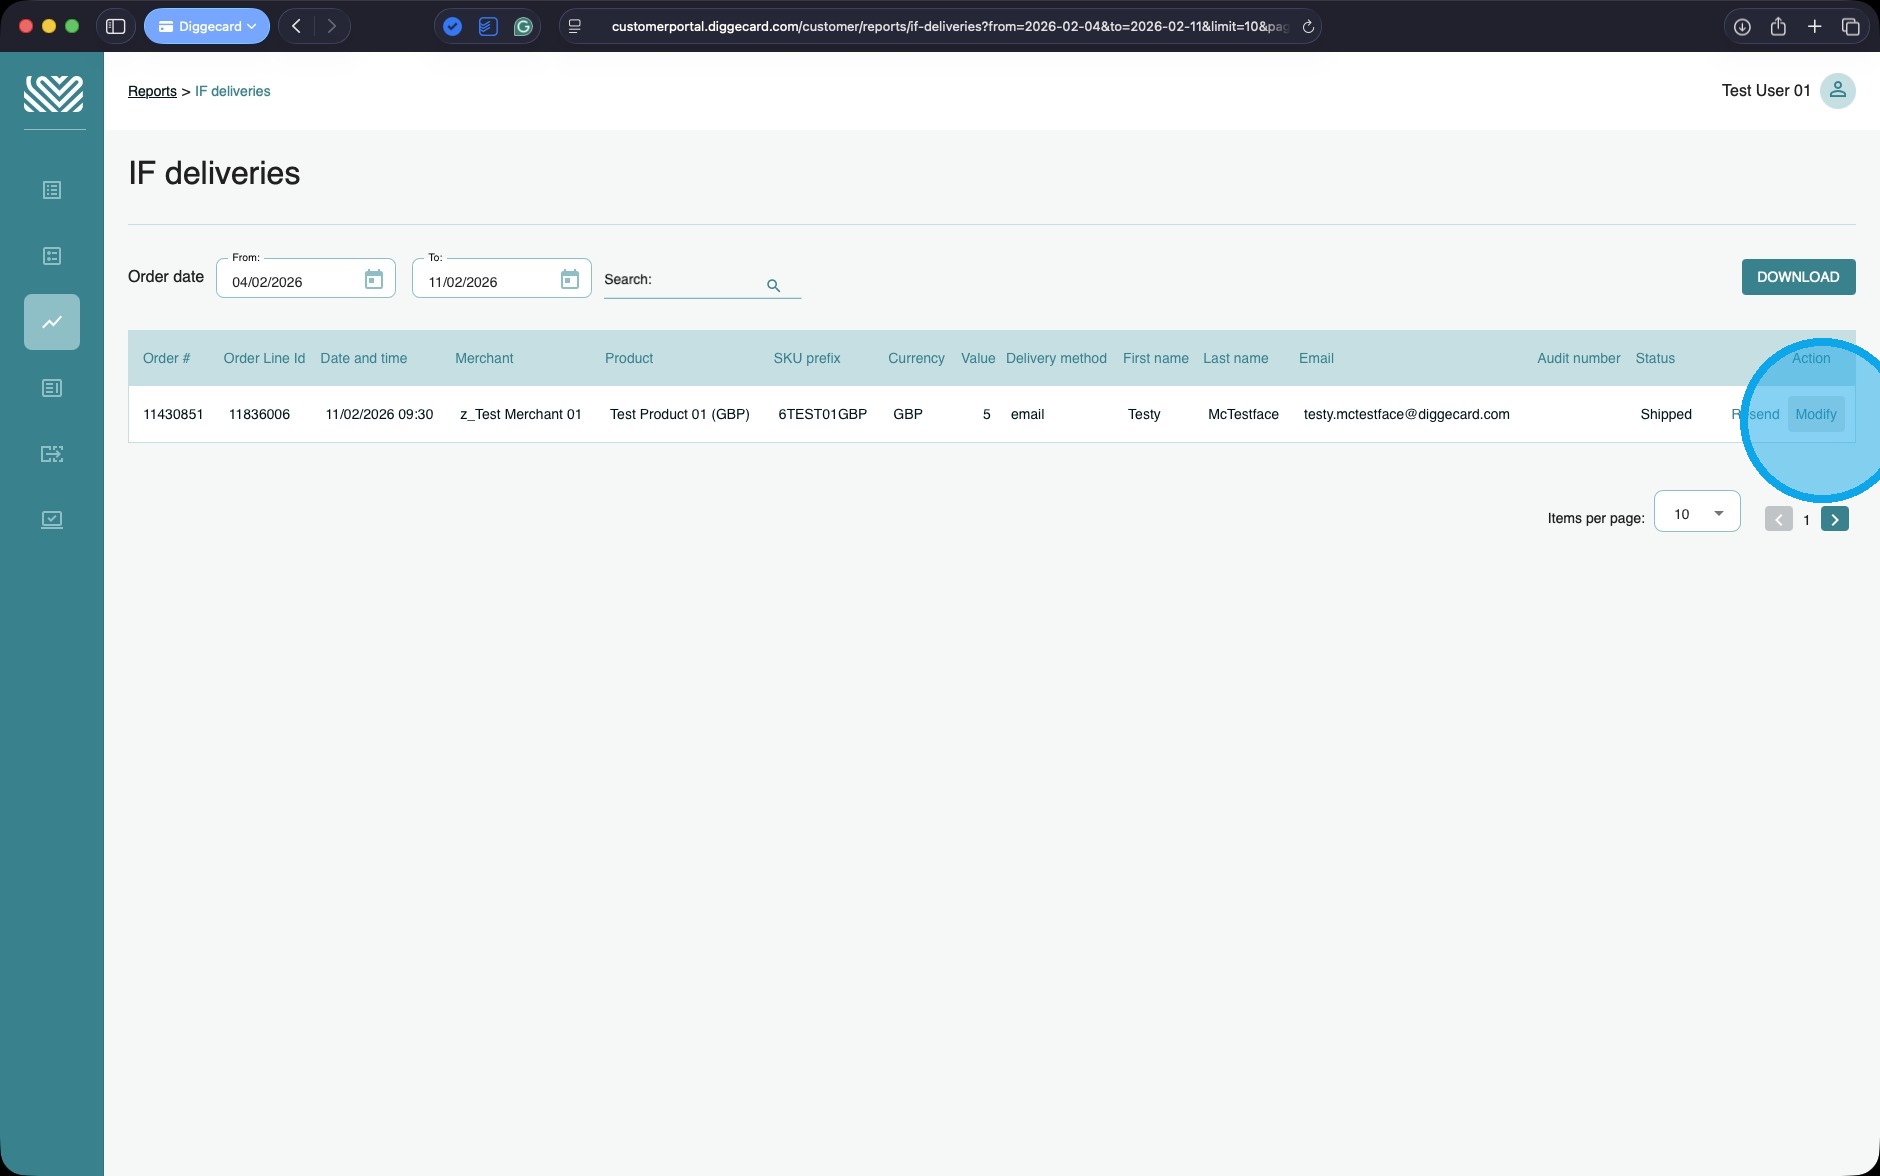This screenshot has width=1880, height=1176.
Task: Click the Currency column header
Action: pyautogui.click(x=916, y=358)
